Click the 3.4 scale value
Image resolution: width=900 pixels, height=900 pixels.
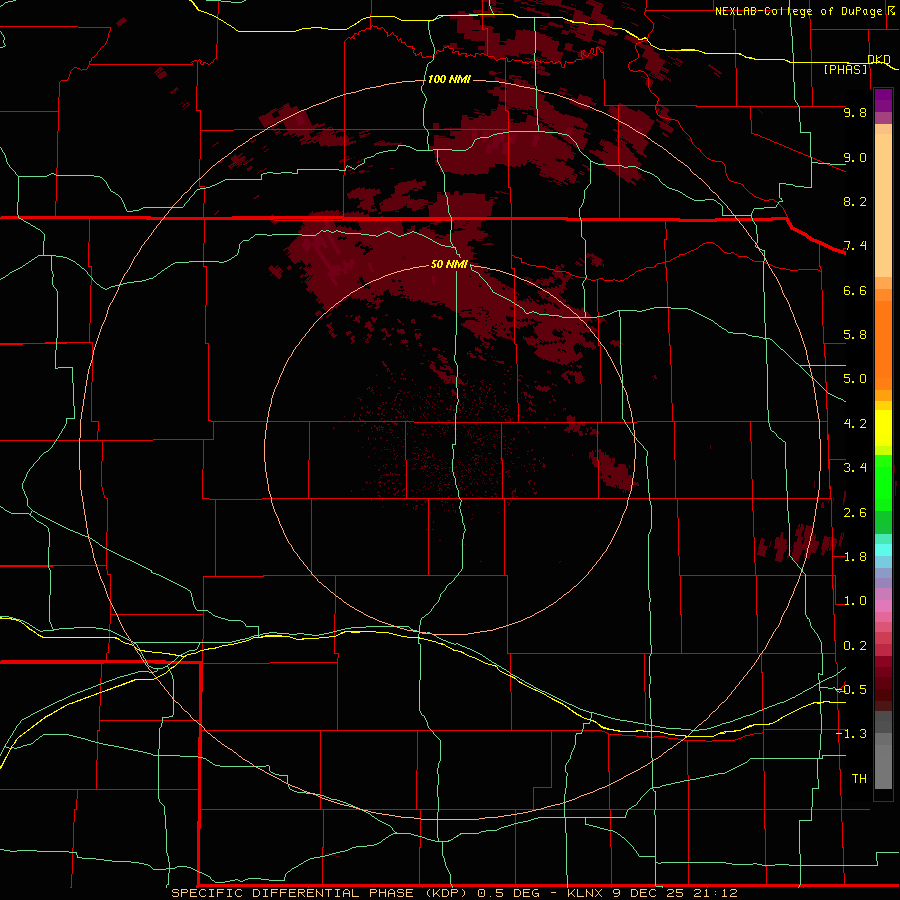[x=855, y=468]
